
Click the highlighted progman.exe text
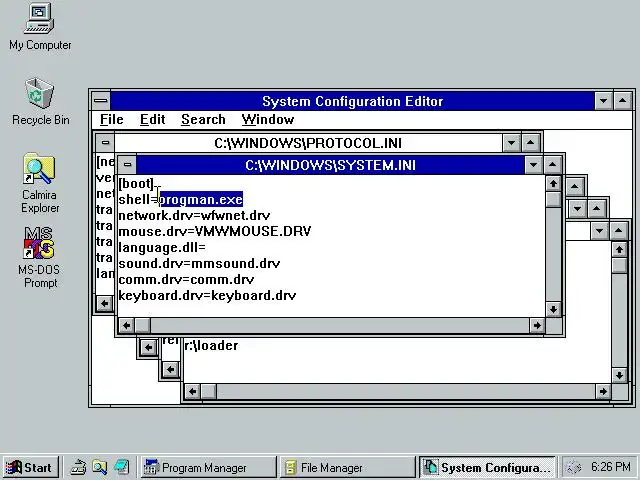pos(201,199)
